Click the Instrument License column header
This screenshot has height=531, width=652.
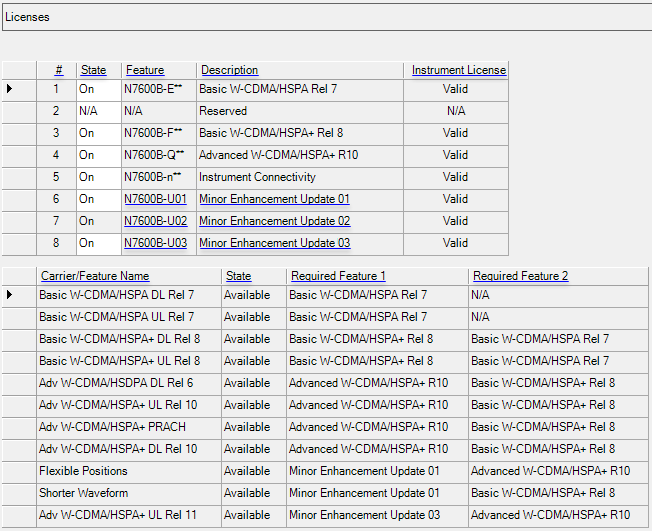(459, 70)
